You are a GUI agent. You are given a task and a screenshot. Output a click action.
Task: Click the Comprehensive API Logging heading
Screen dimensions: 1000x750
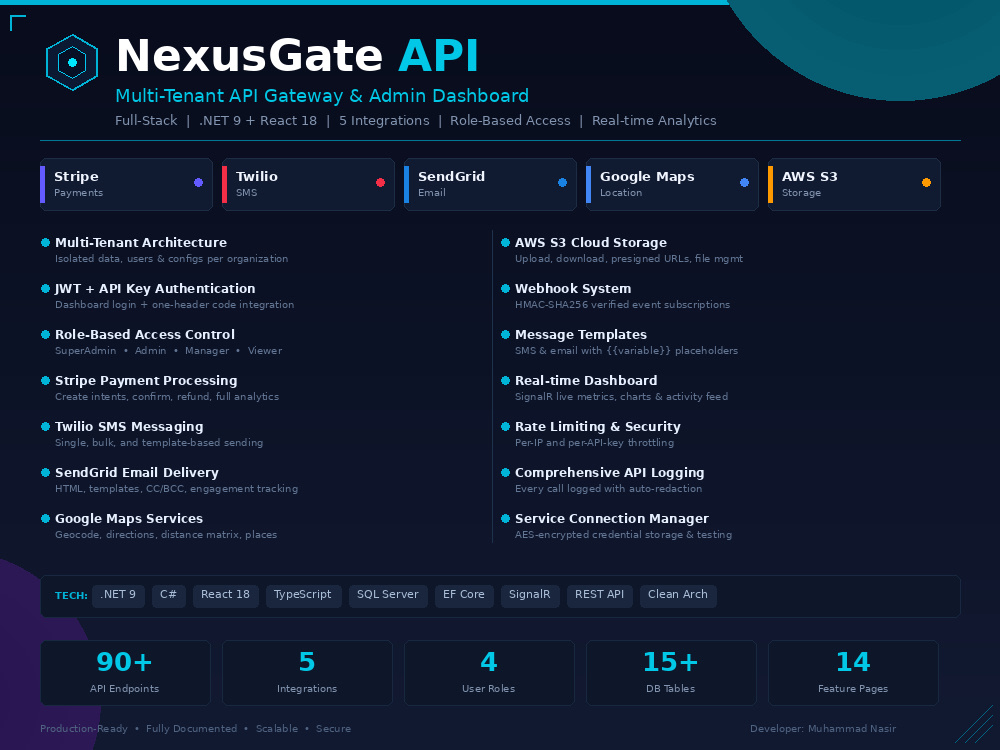point(609,473)
